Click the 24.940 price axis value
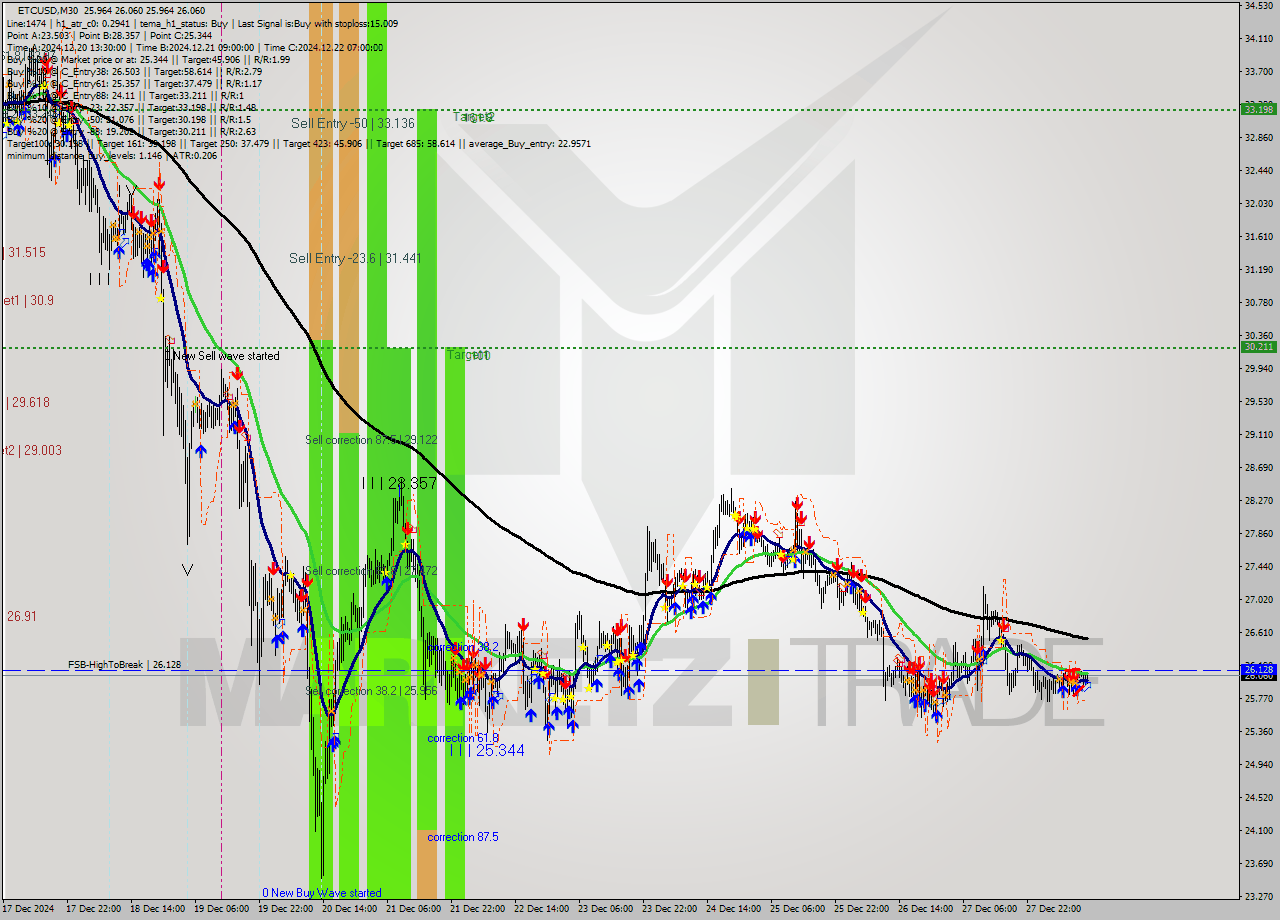The height and width of the screenshot is (920, 1280). coord(1258,765)
